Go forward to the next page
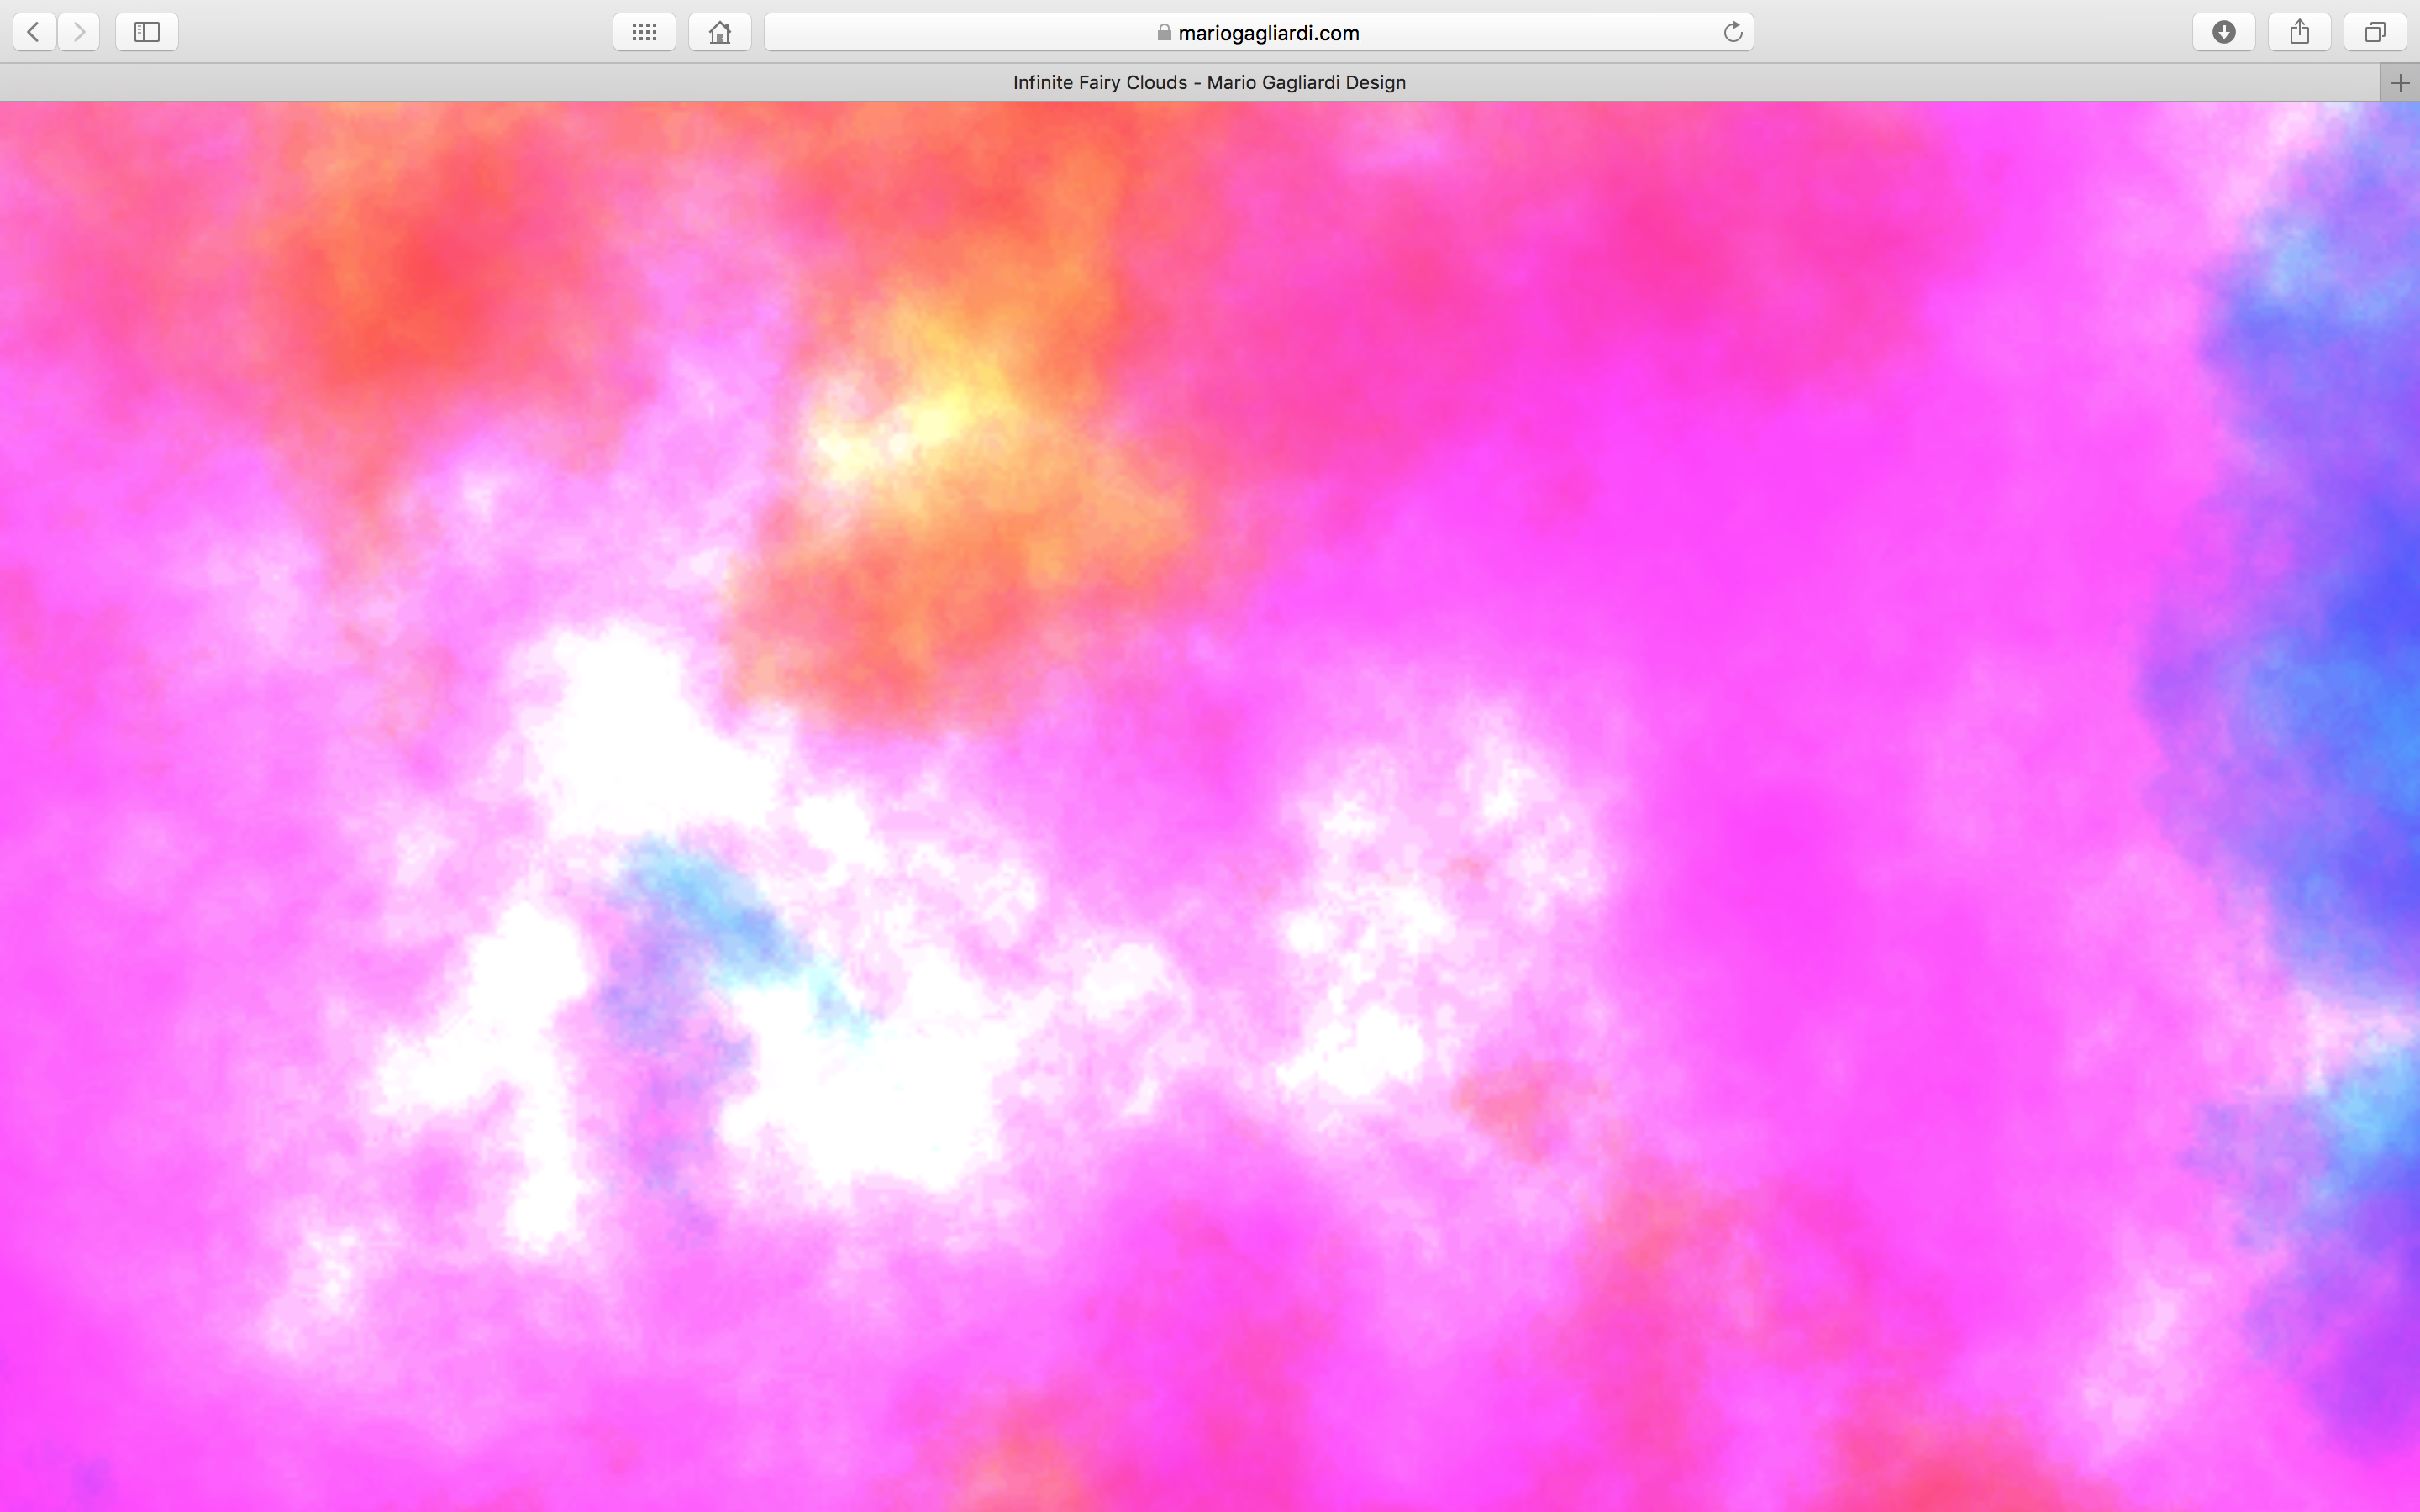The height and width of the screenshot is (1512, 2420). click(79, 32)
